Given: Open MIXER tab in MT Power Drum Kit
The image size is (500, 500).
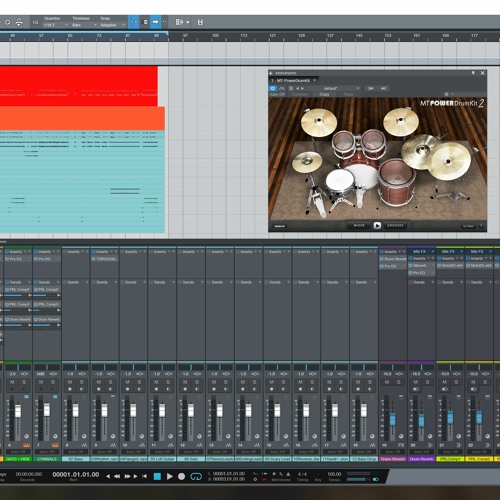Looking at the screenshot, I should (359, 226).
